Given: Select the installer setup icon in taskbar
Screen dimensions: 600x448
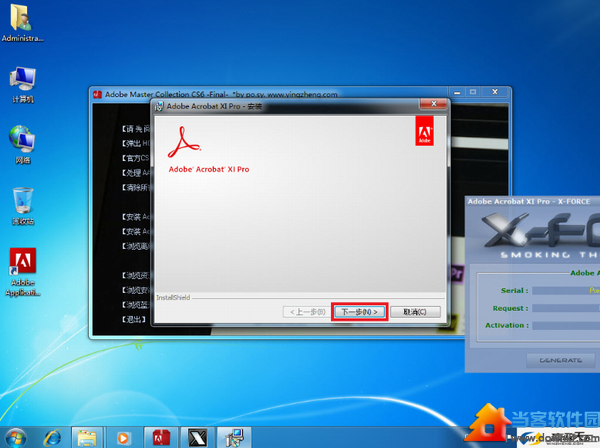Looking at the screenshot, I should [x=235, y=437].
